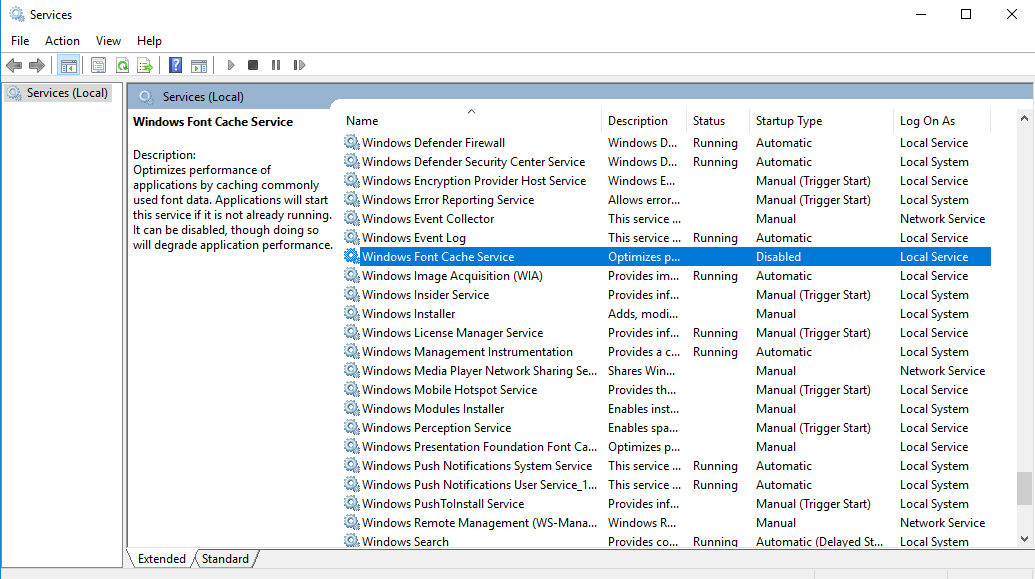Click the Disabled startup type cell

[x=778, y=257]
